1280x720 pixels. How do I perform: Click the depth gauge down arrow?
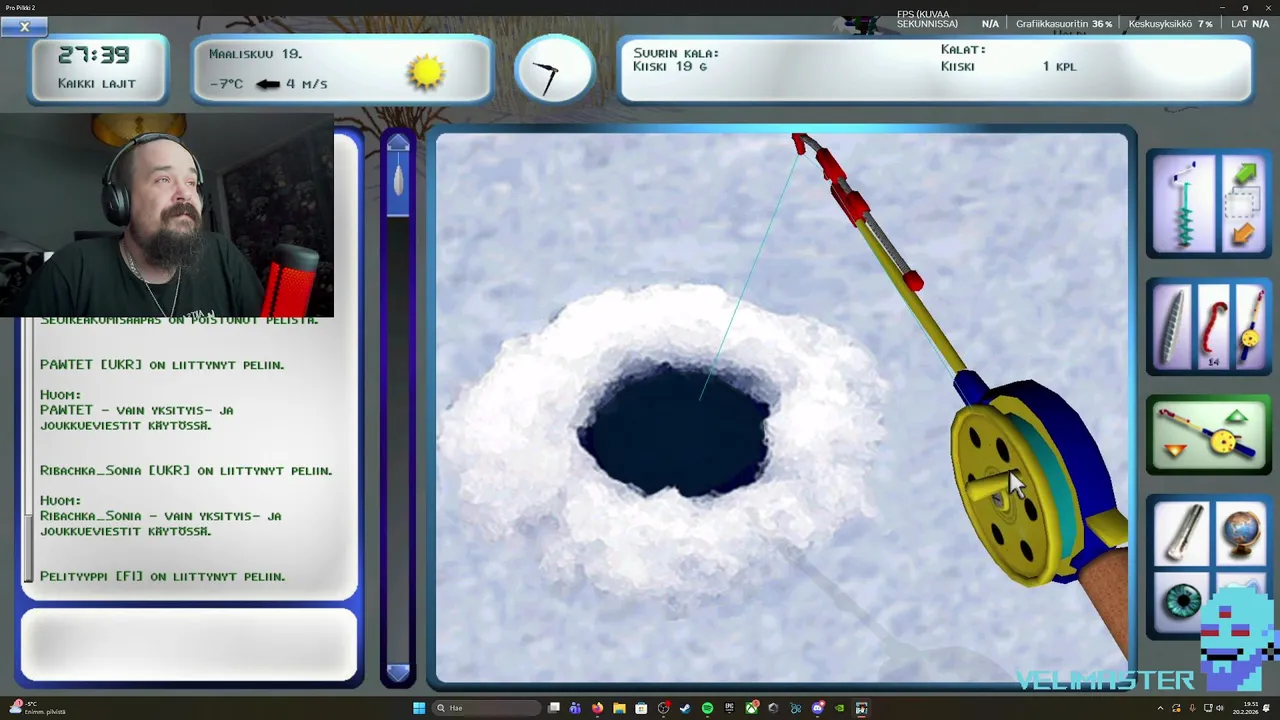tap(398, 673)
